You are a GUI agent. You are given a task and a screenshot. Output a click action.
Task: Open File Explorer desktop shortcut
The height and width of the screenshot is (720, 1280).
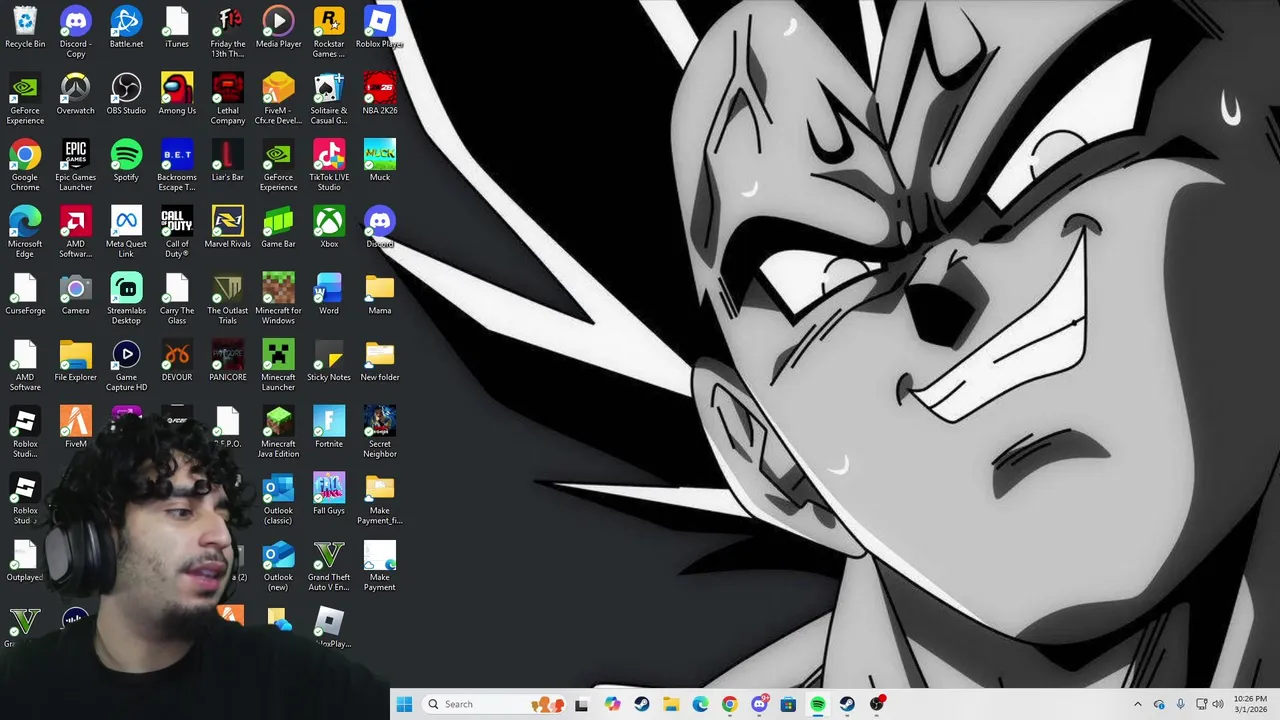(x=75, y=362)
